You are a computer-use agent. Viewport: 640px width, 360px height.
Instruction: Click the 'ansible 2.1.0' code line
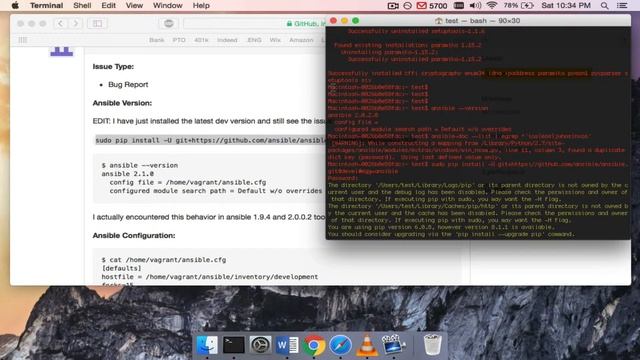pos(128,173)
